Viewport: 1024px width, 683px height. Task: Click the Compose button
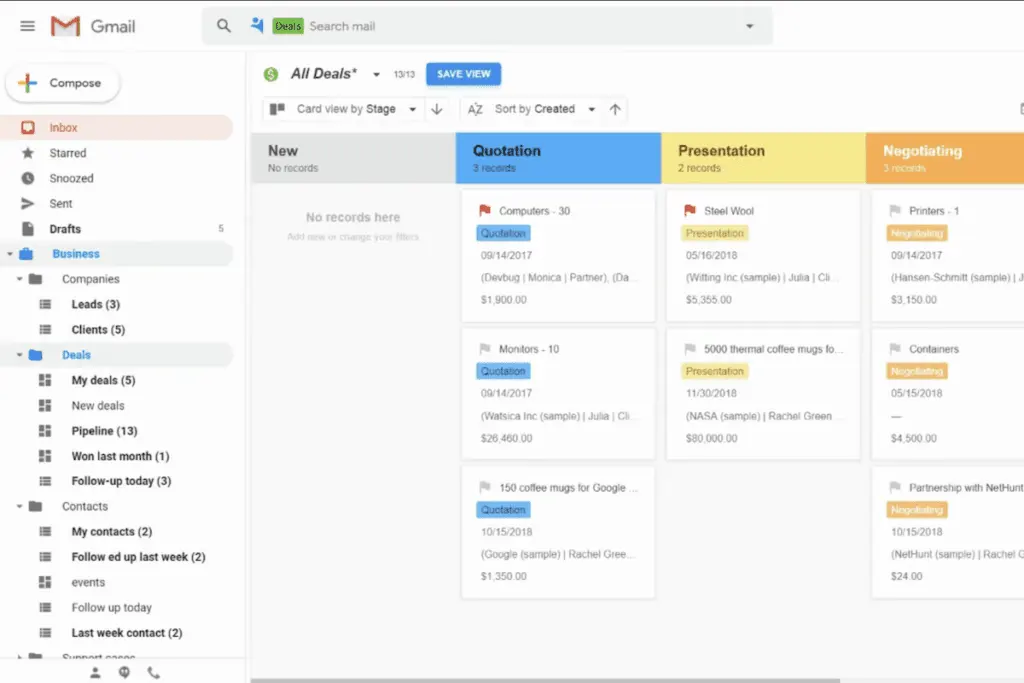click(x=63, y=83)
